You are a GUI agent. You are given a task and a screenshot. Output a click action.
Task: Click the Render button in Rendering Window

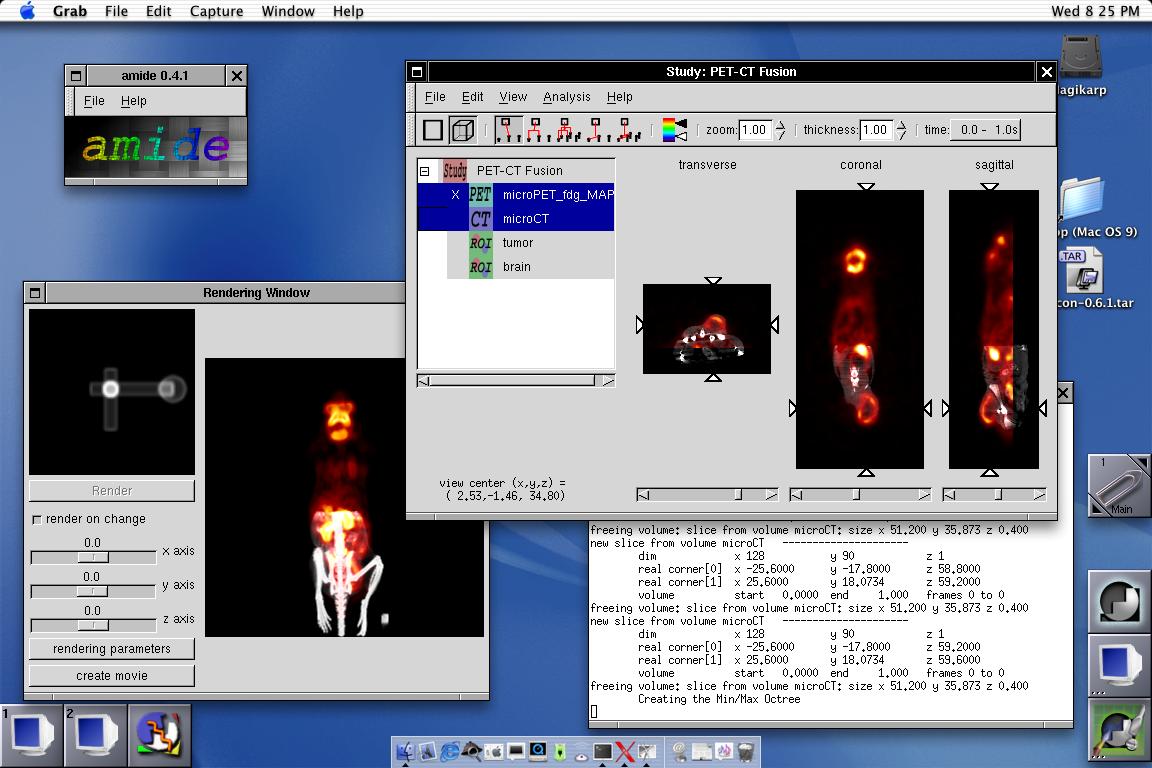(112, 491)
